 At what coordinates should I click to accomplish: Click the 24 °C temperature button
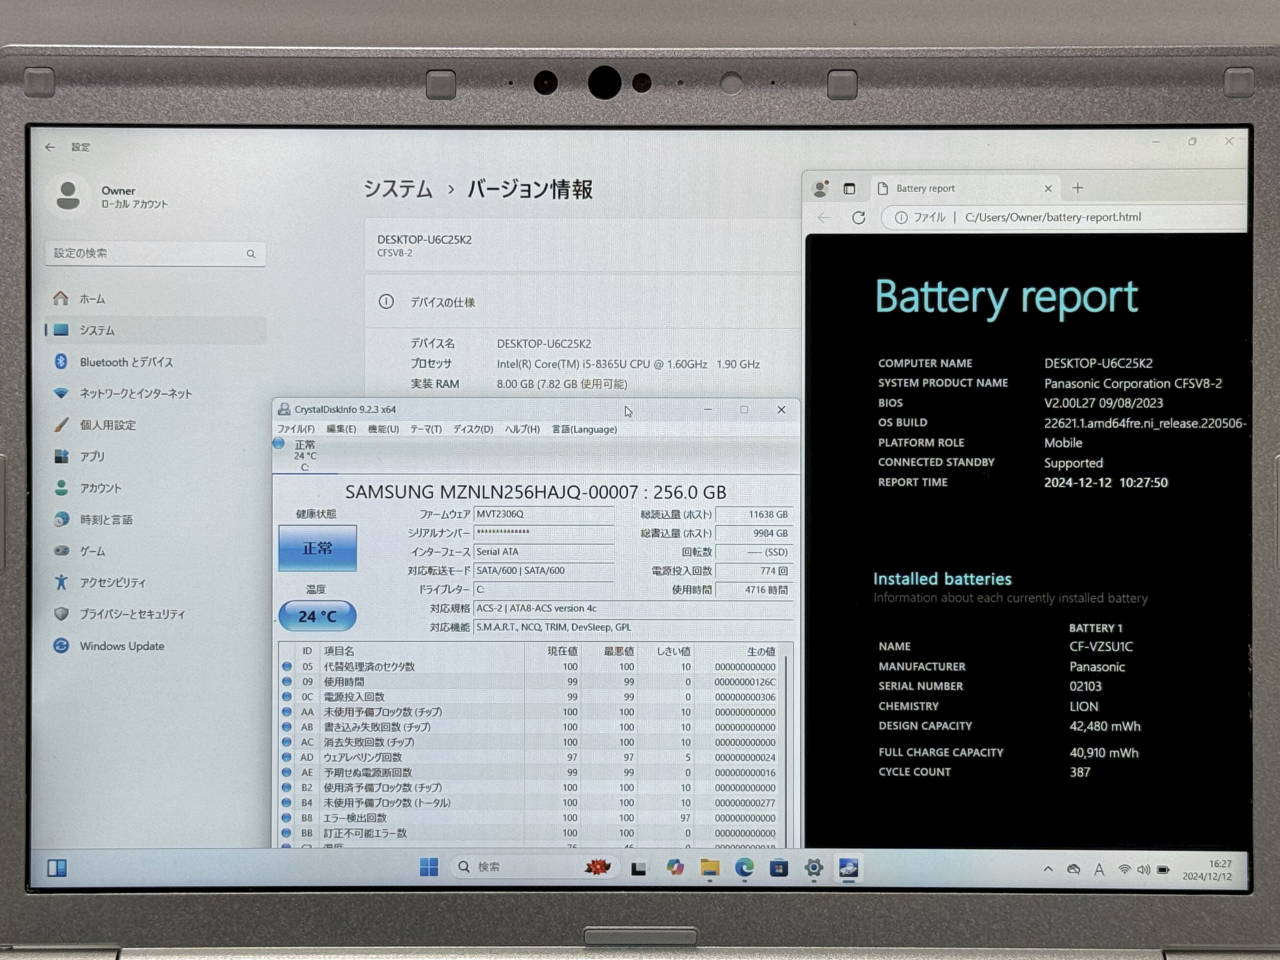click(x=317, y=616)
